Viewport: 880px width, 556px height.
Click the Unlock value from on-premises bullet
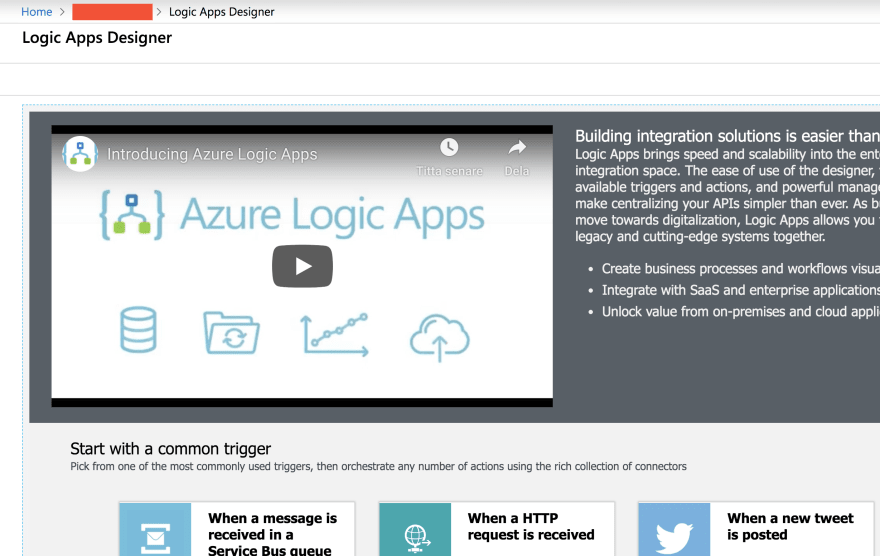[741, 311]
